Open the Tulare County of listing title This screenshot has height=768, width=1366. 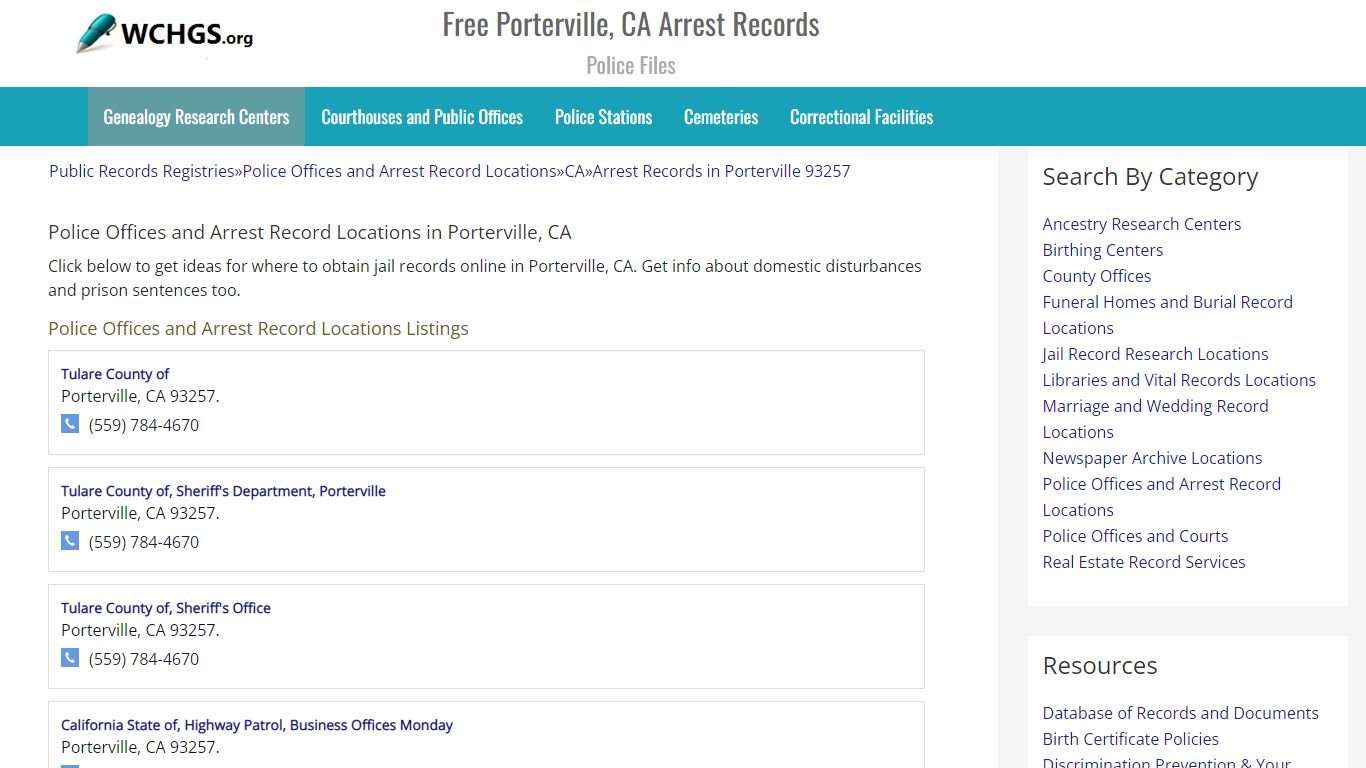pos(115,374)
